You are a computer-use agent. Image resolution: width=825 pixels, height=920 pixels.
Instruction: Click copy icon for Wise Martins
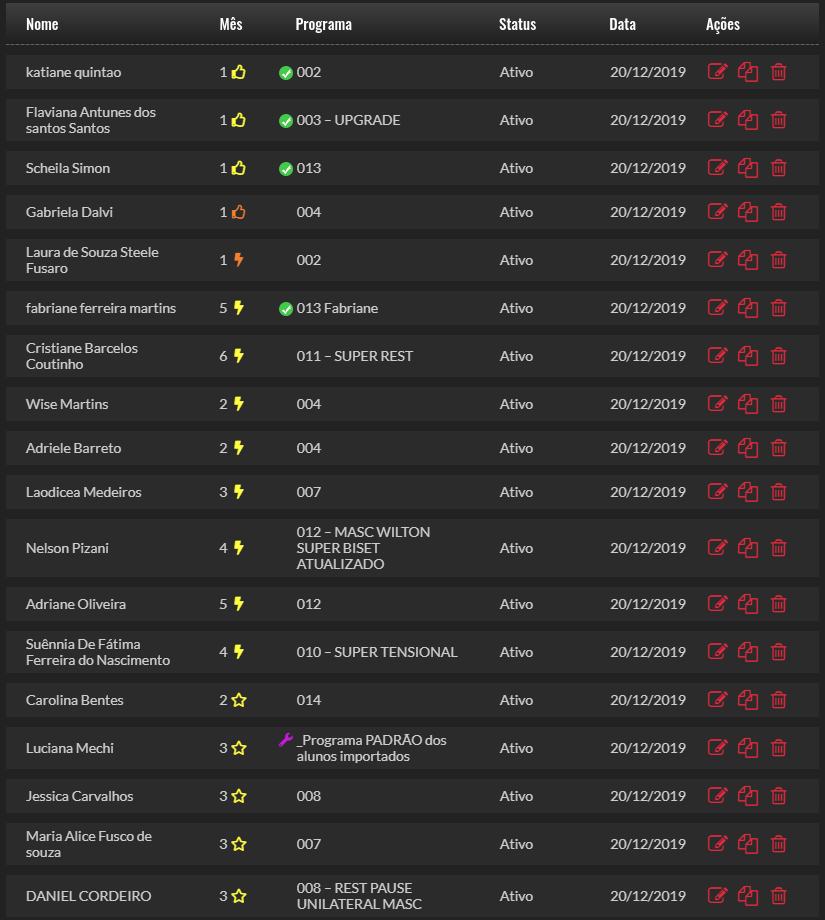[x=748, y=404]
